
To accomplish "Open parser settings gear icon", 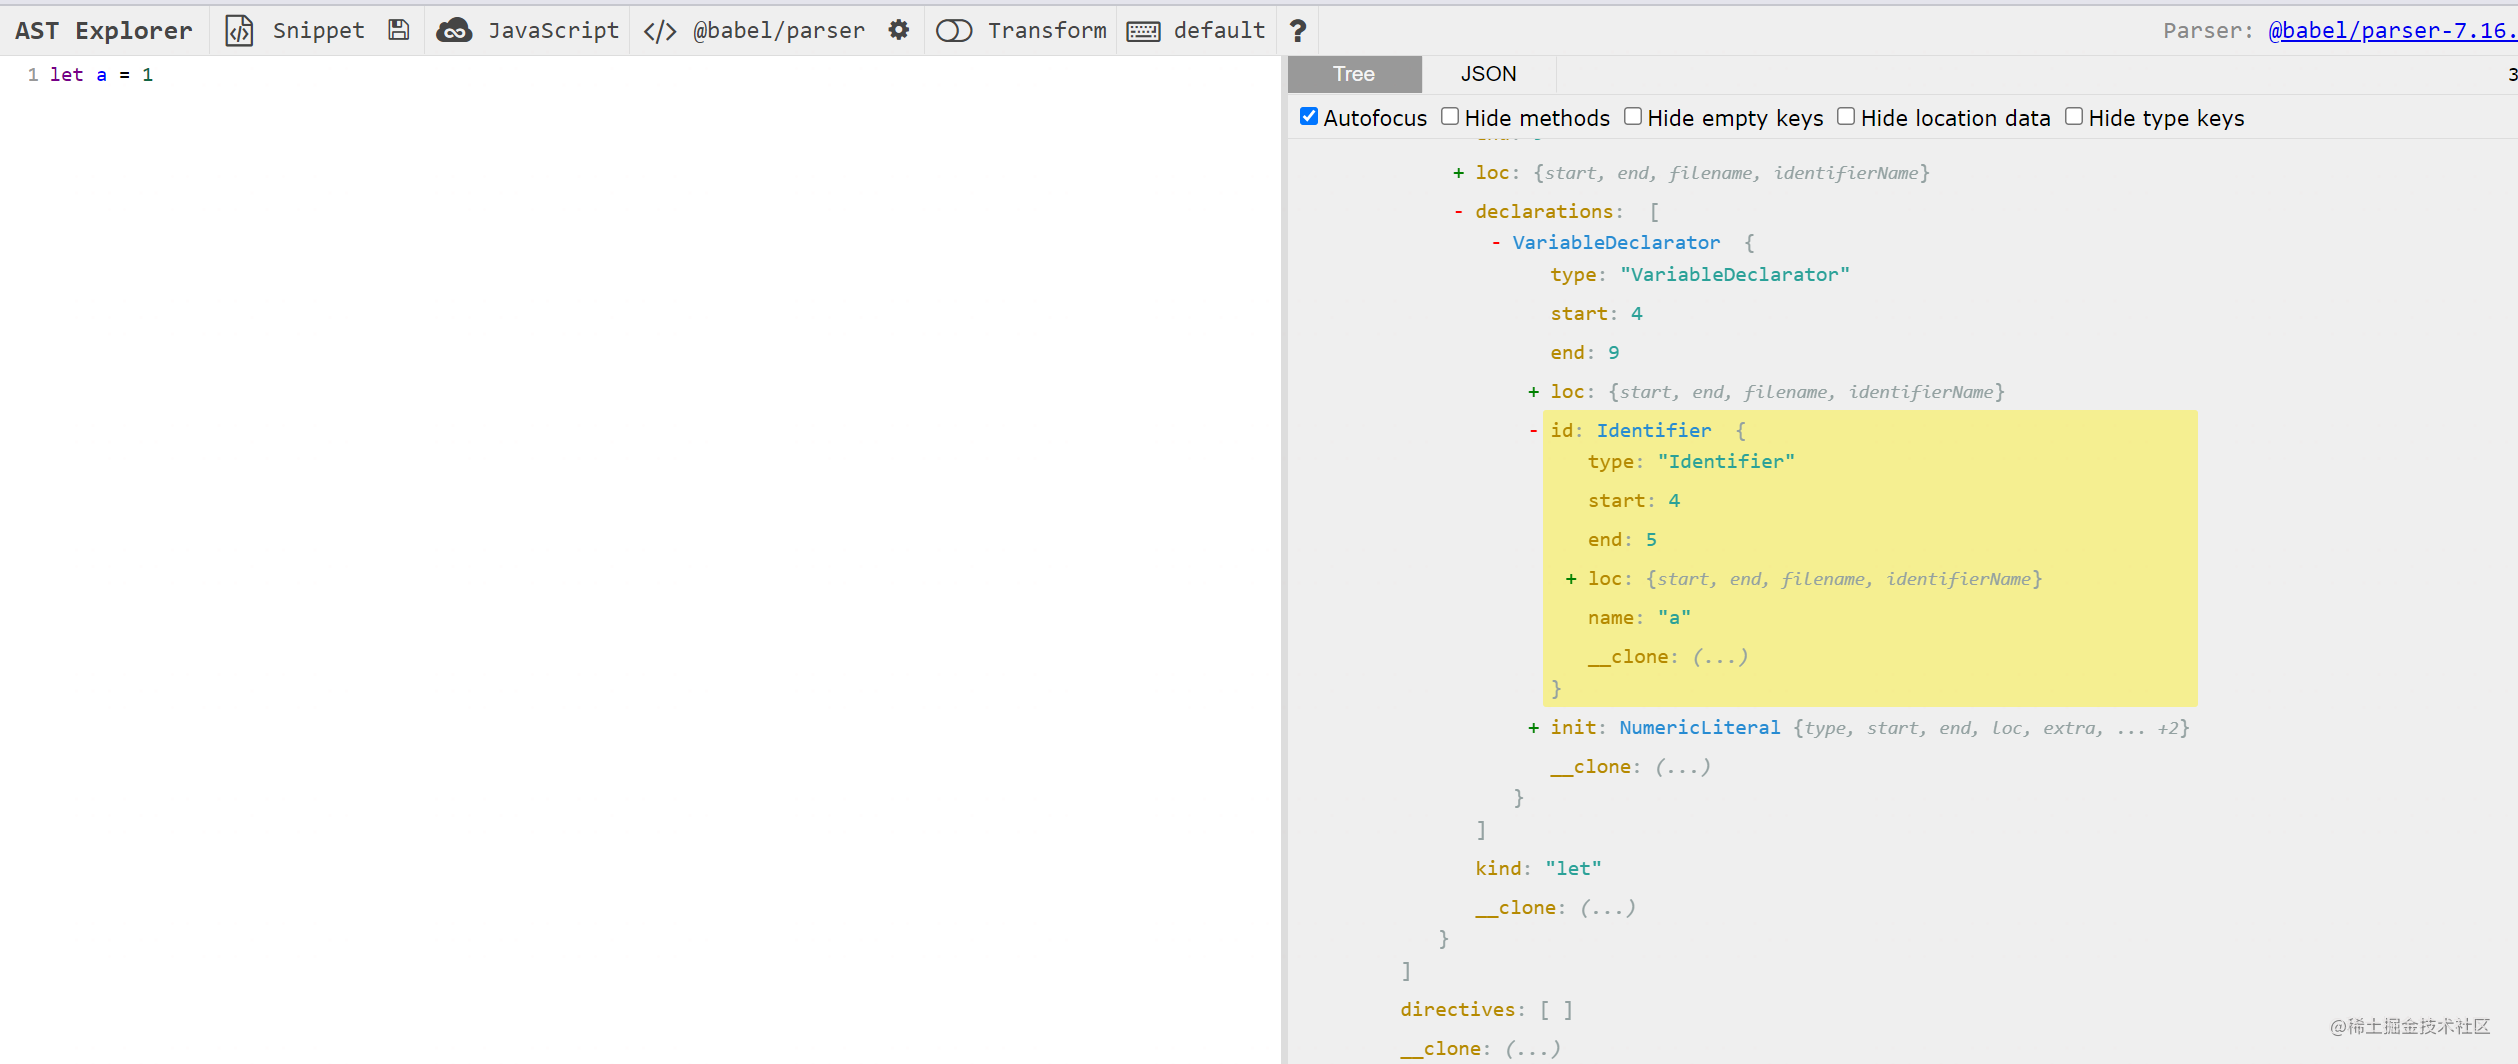I will click(899, 30).
